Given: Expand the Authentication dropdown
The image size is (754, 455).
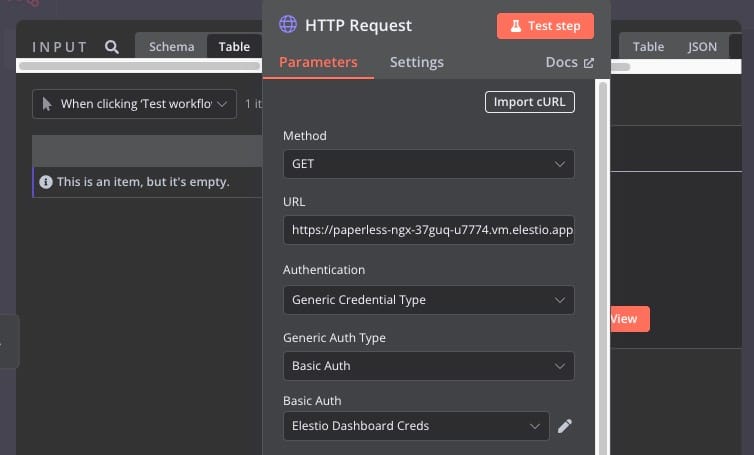Looking at the screenshot, I should tap(428, 299).
